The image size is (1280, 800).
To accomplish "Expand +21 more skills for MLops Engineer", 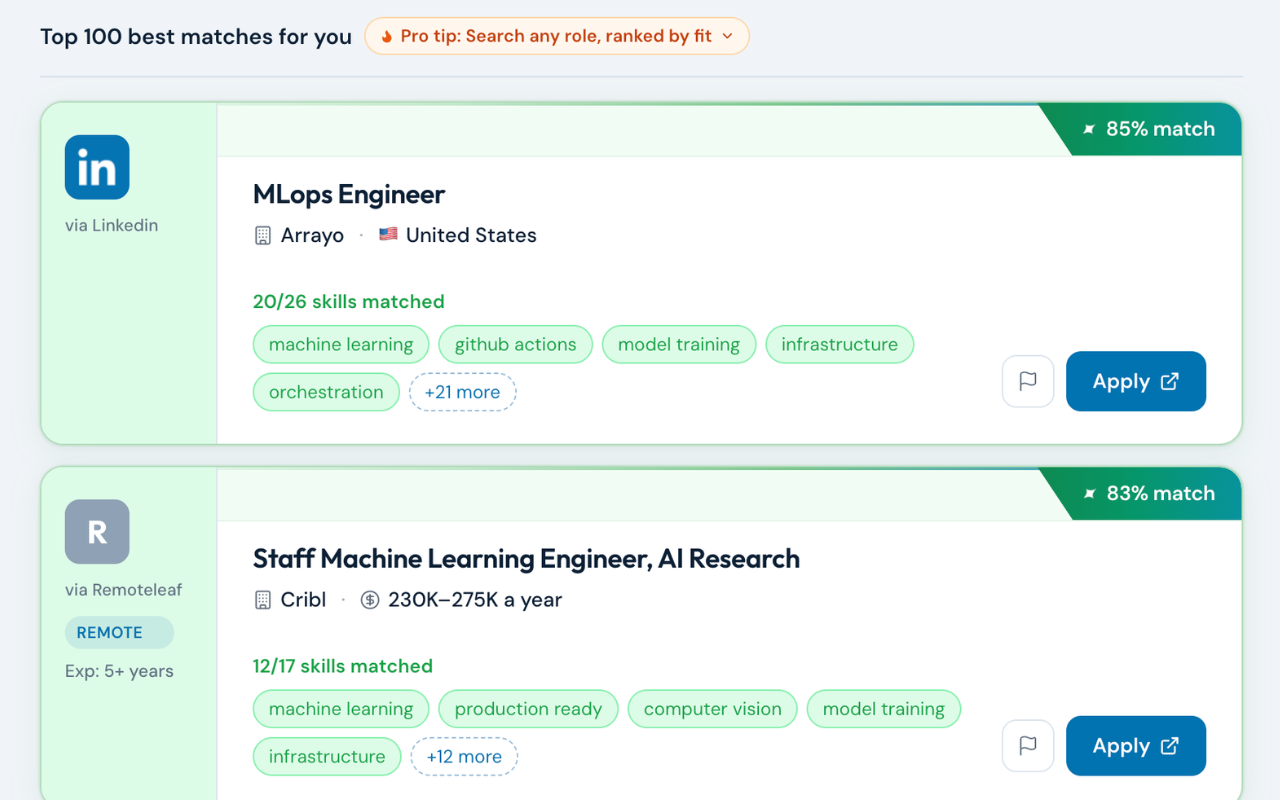I will coord(462,392).
